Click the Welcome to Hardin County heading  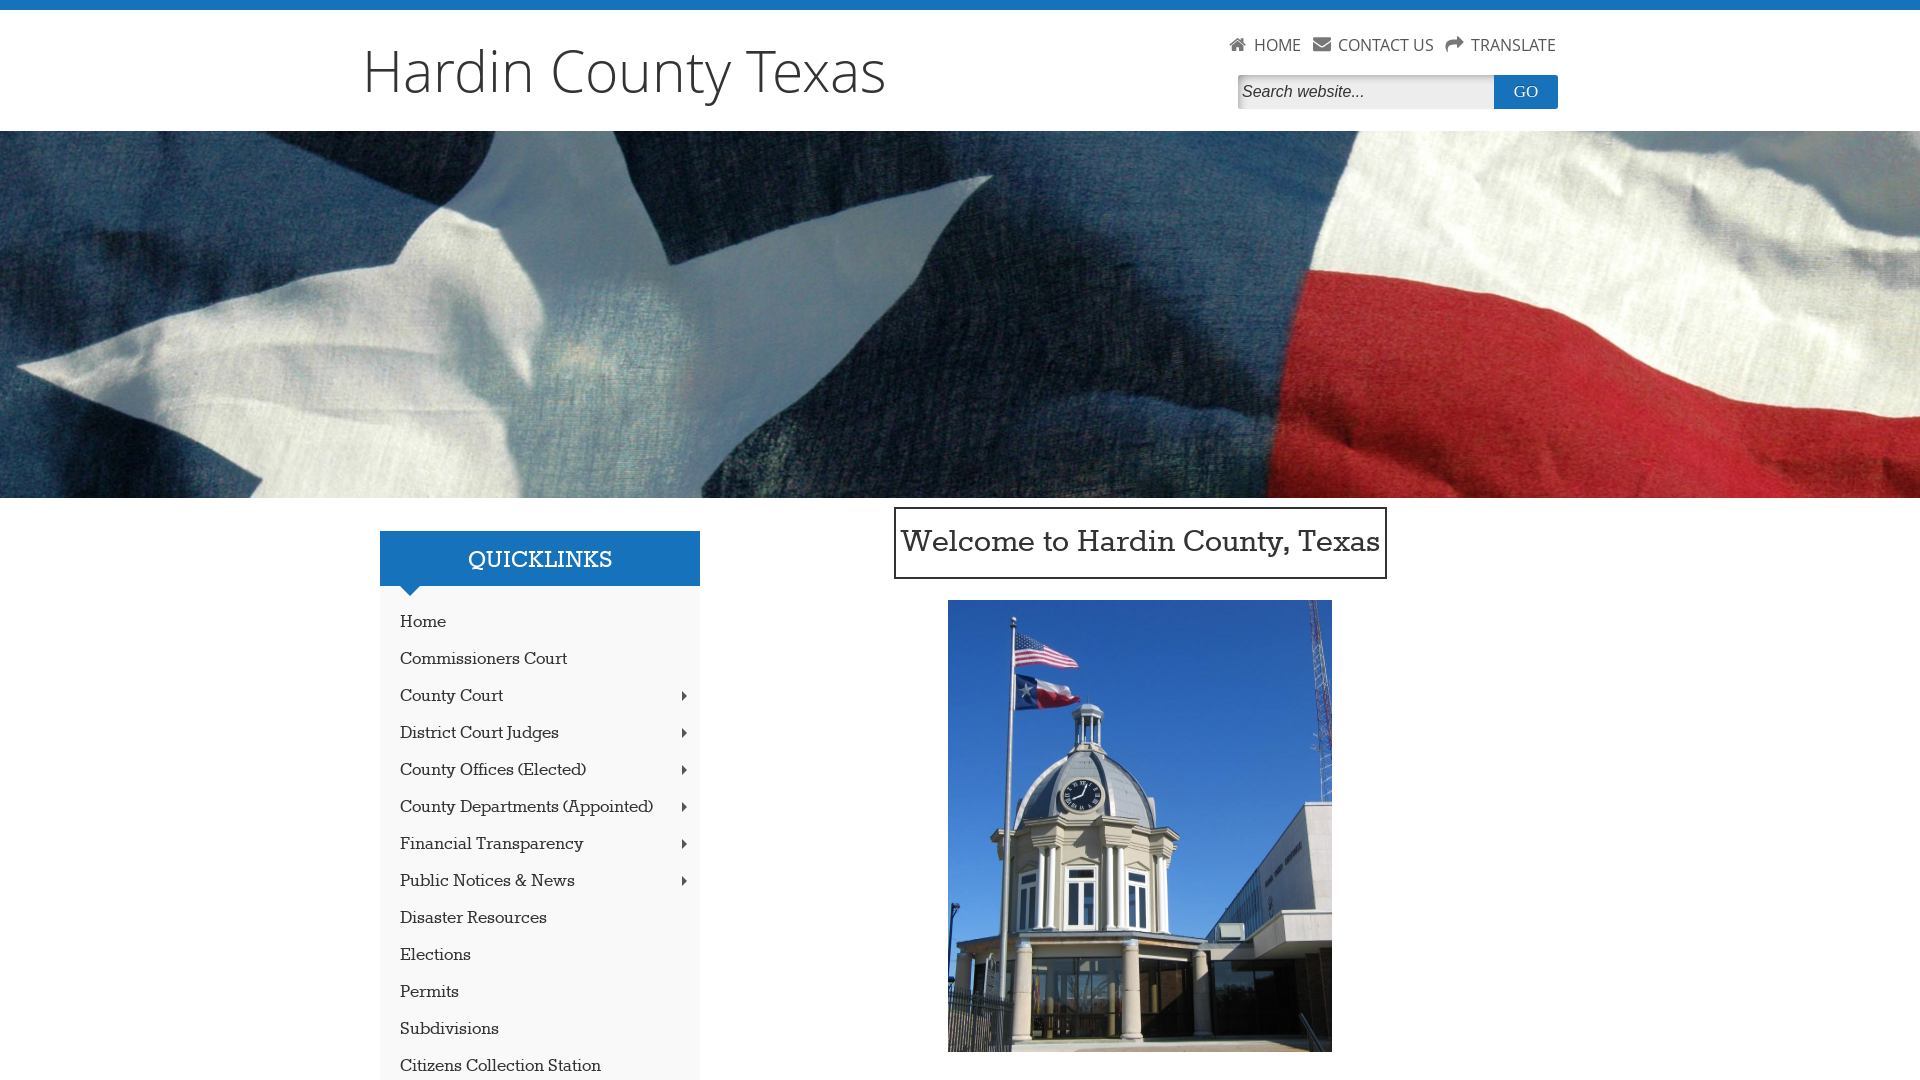(x=1140, y=542)
